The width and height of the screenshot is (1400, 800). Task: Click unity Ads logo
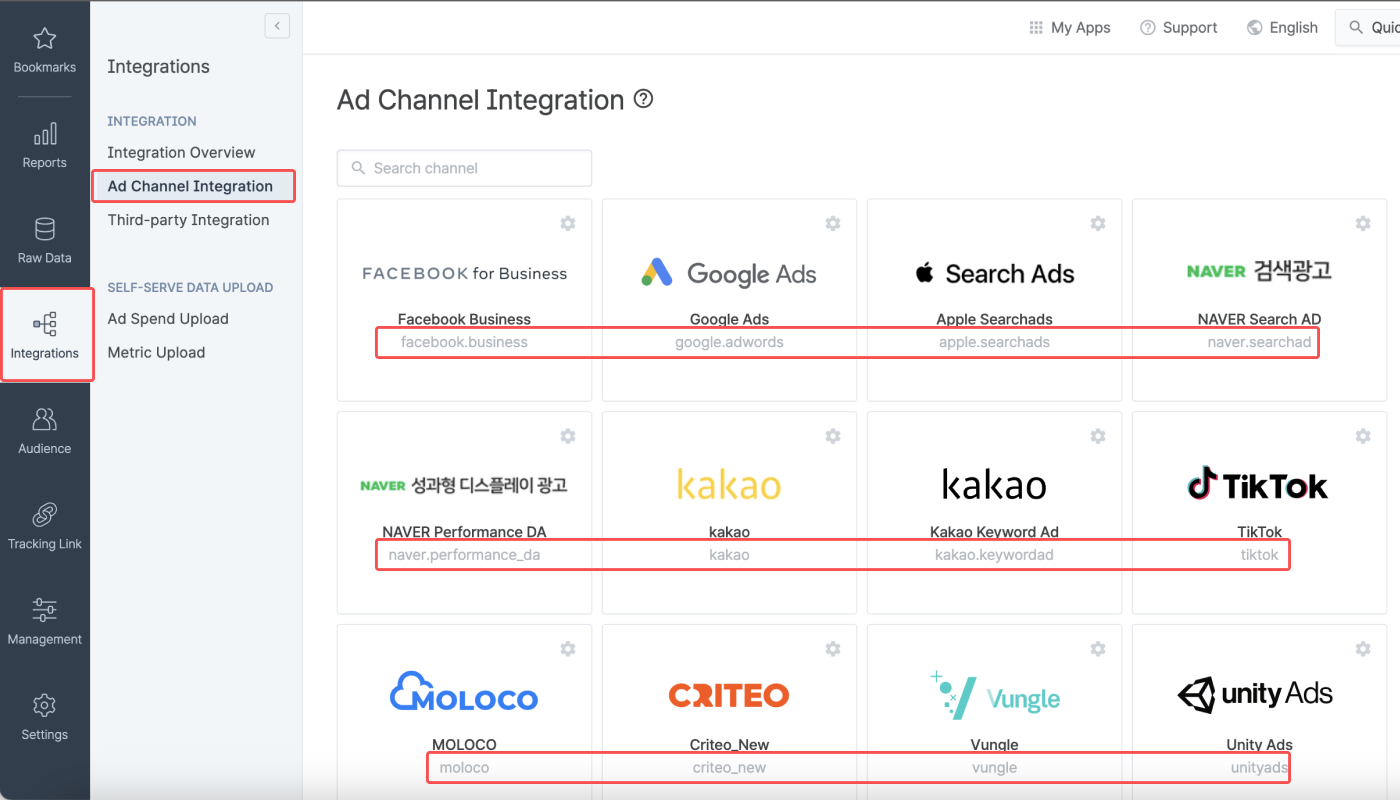pos(1255,693)
